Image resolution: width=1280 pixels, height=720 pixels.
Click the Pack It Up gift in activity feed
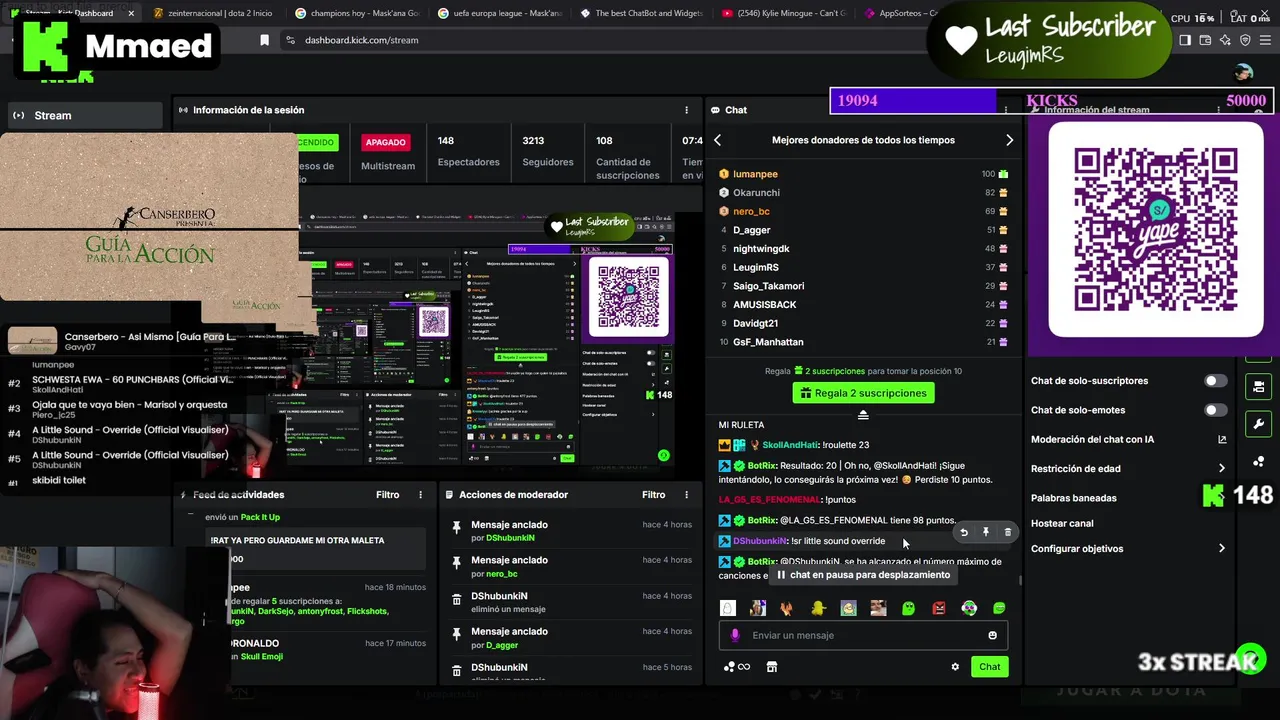(260, 517)
